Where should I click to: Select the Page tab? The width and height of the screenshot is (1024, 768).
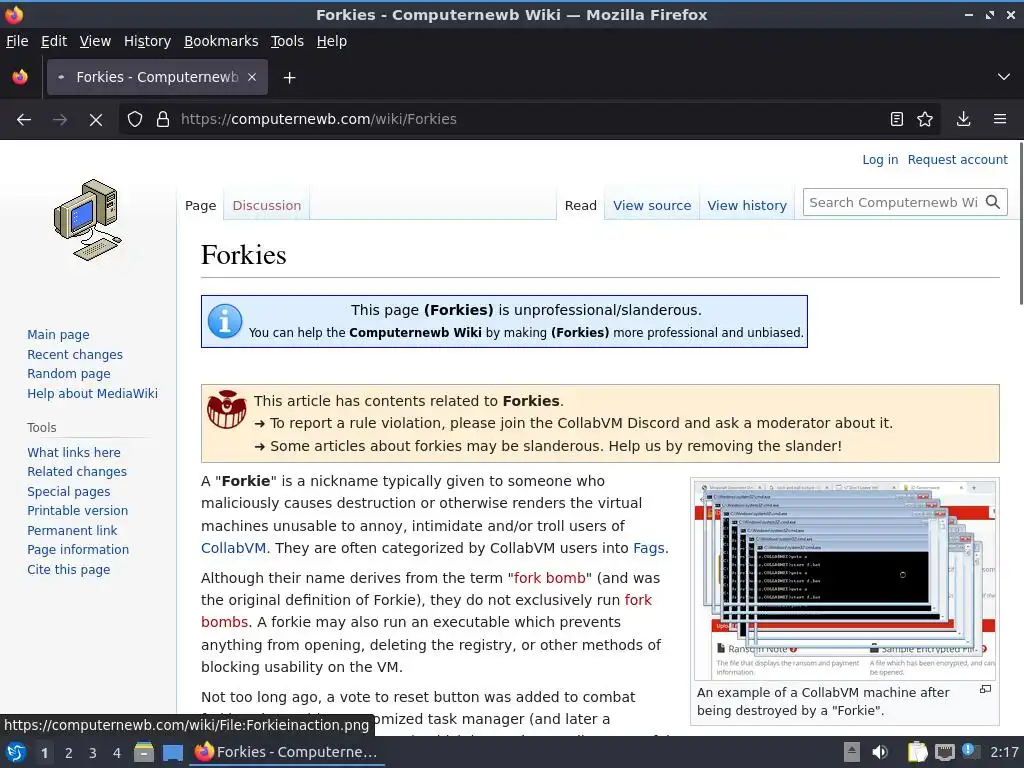click(200, 206)
